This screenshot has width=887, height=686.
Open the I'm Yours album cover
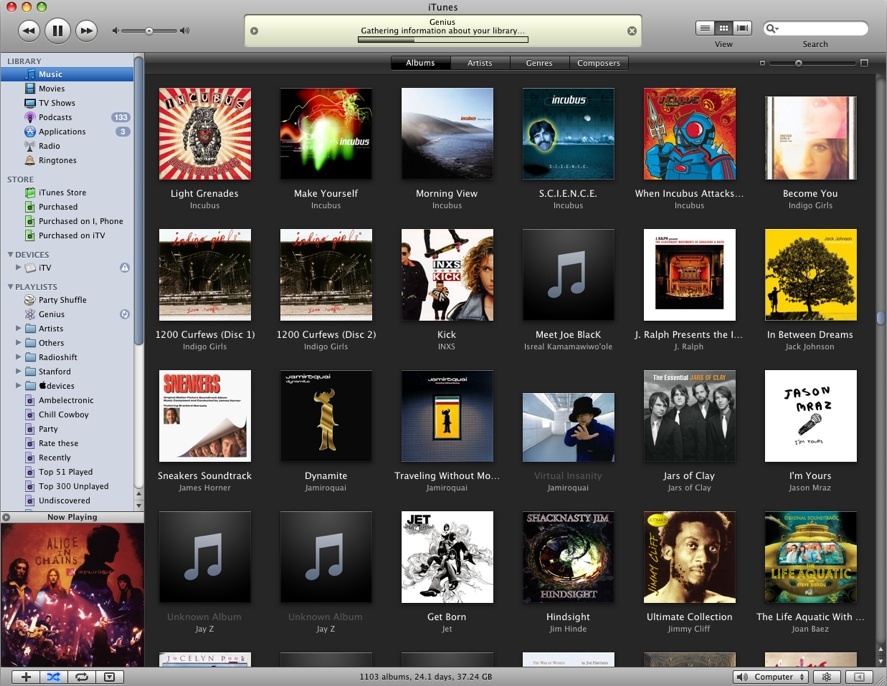pyautogui.click(x=811, y=416)
